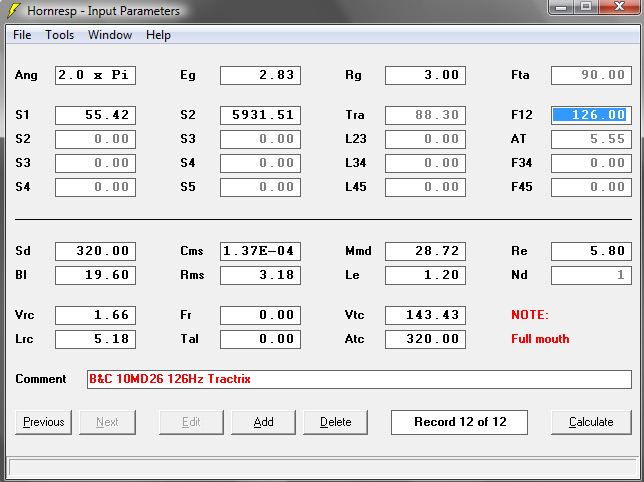The width and height of the screenshot is (644, 482).
Task: Click the F12 field with 126.00
Action: tap(591, 115)
